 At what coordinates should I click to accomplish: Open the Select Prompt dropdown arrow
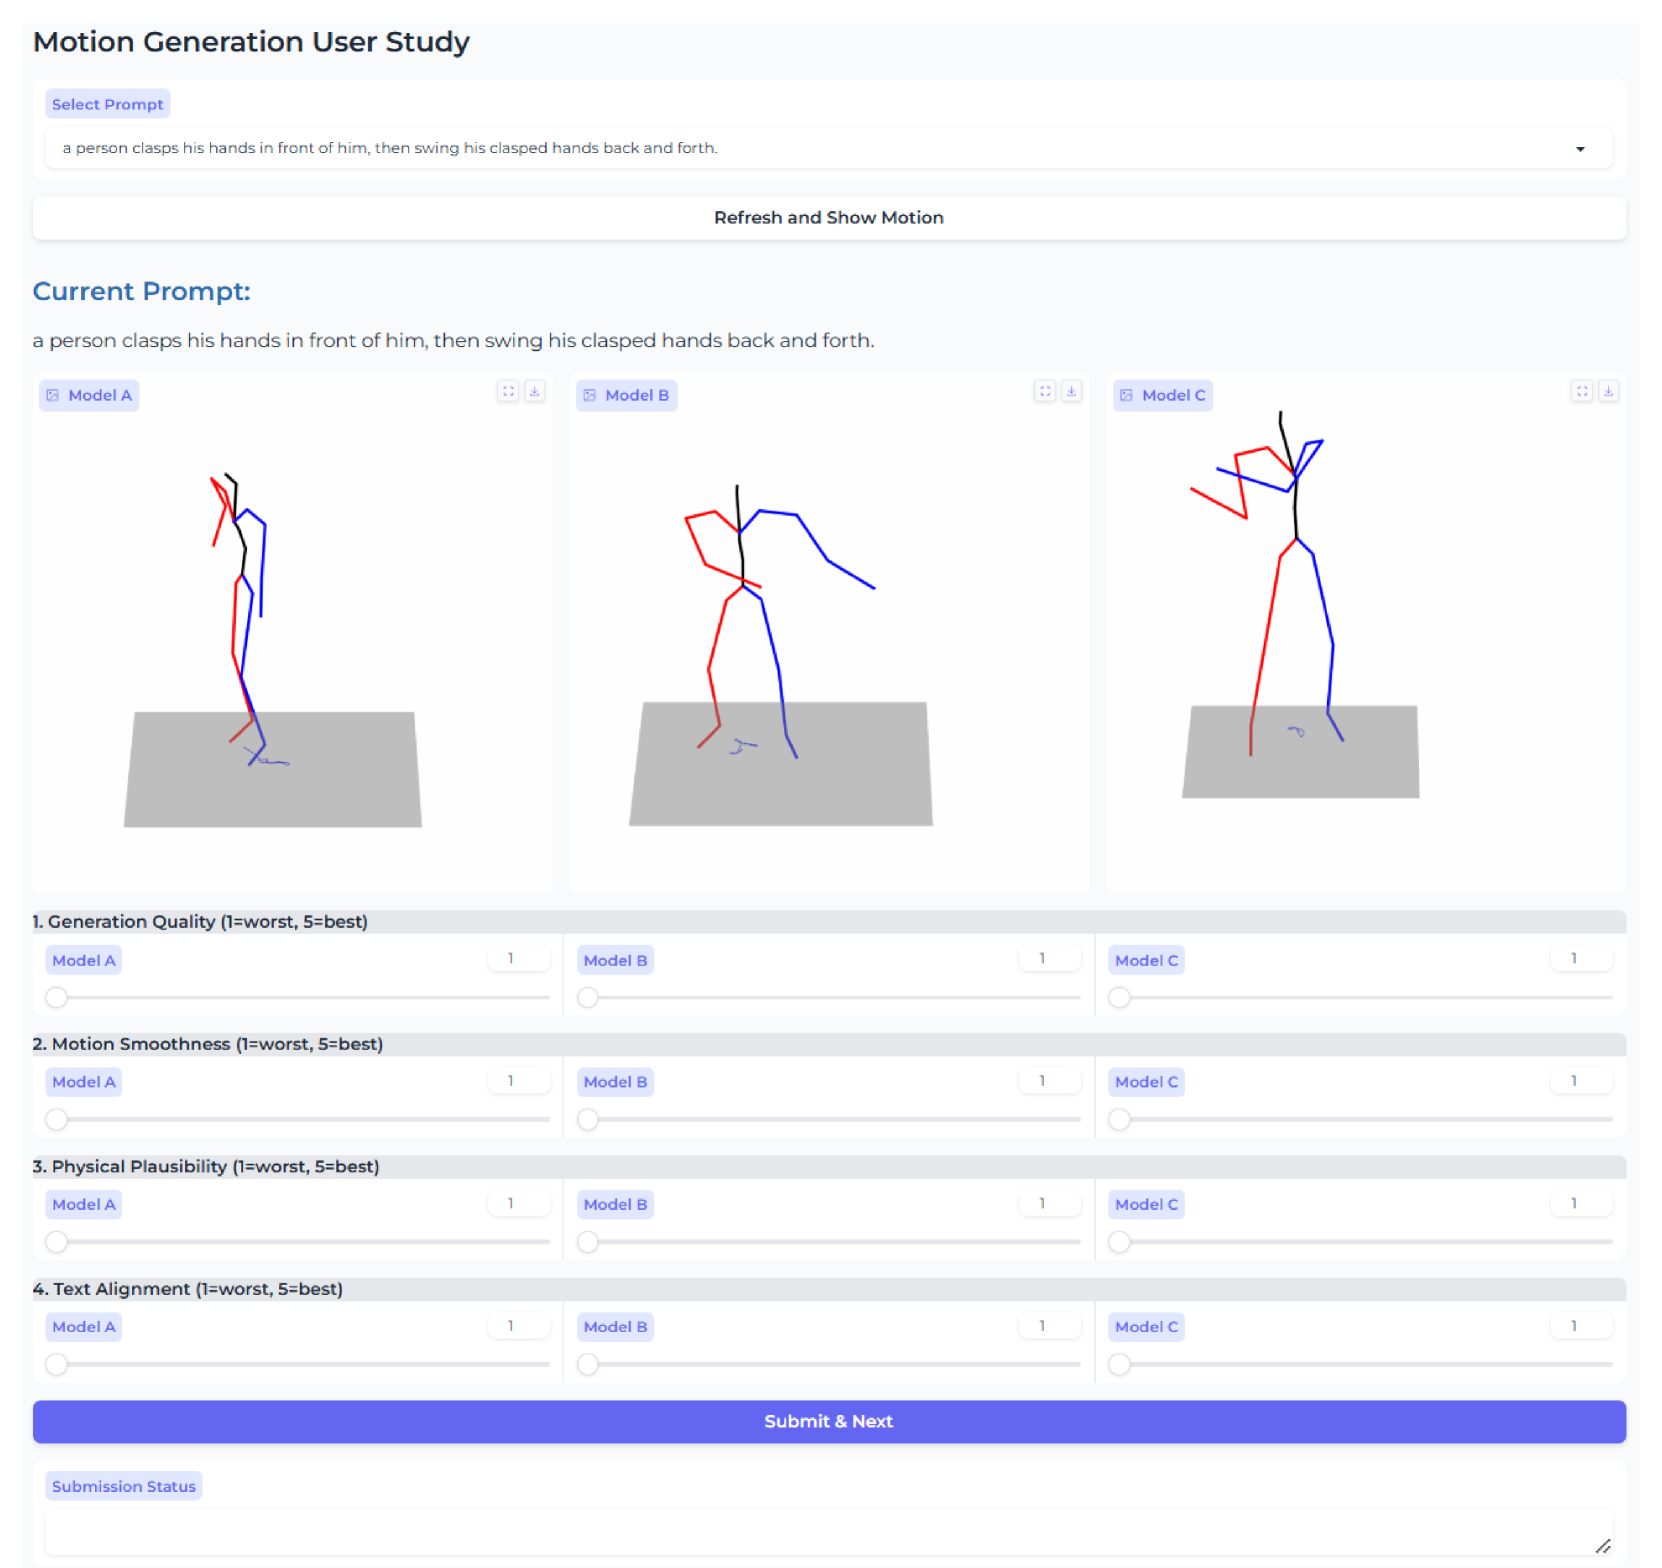coord(1580,149)
